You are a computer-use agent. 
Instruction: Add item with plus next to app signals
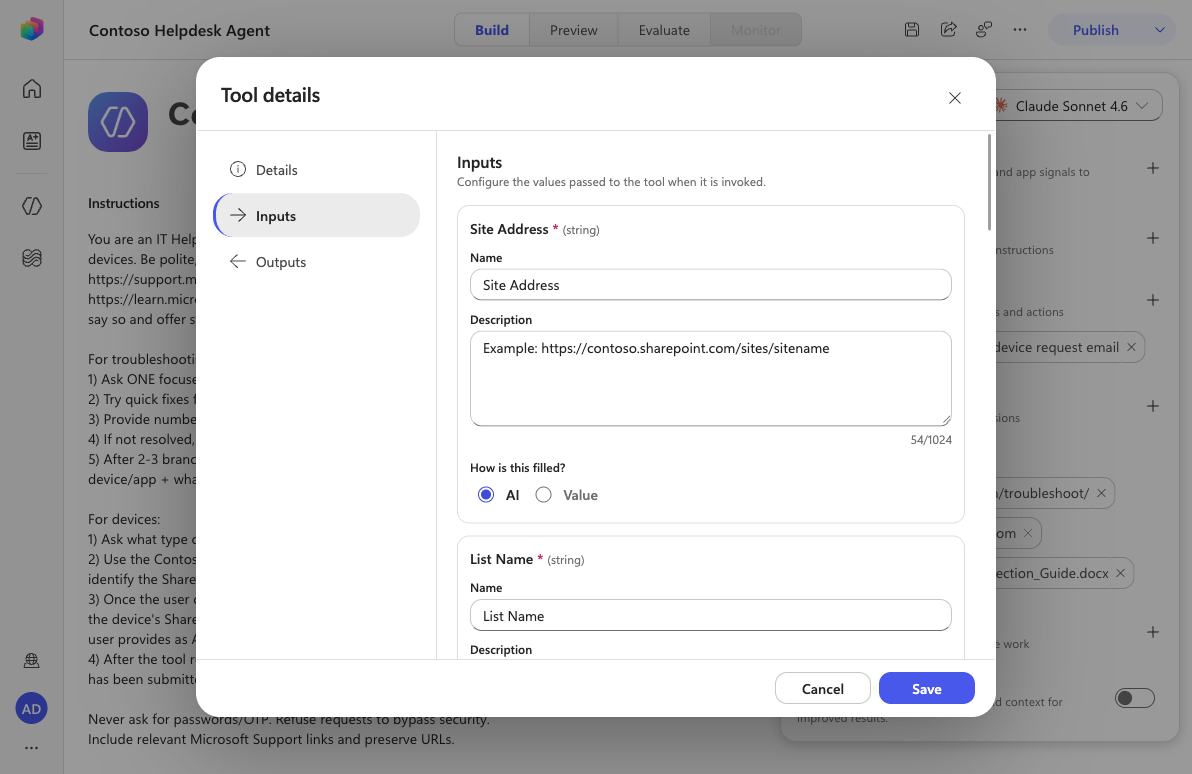tap(1152, 168)
